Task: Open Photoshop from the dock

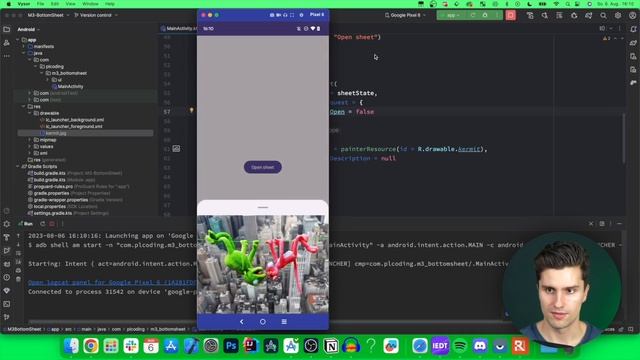Action: click(231, 346)
